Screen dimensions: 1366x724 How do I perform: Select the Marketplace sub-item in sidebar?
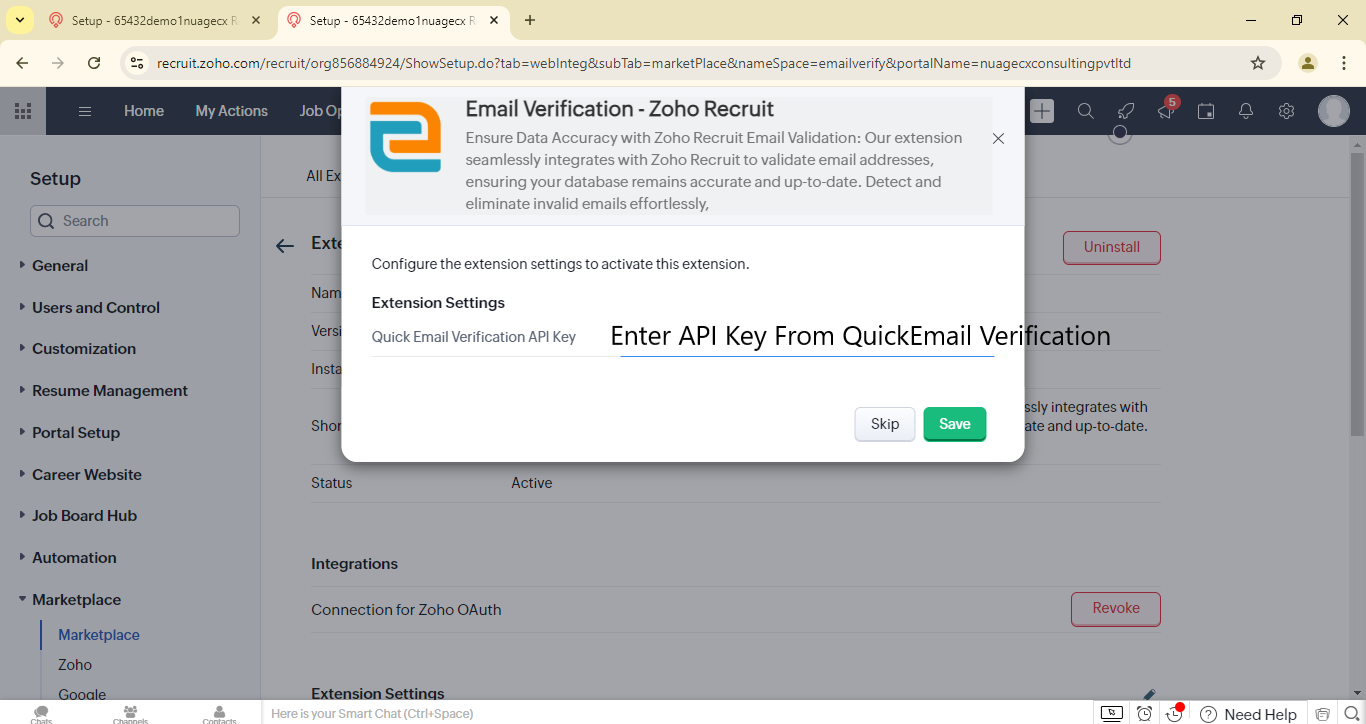click(99, 634)
